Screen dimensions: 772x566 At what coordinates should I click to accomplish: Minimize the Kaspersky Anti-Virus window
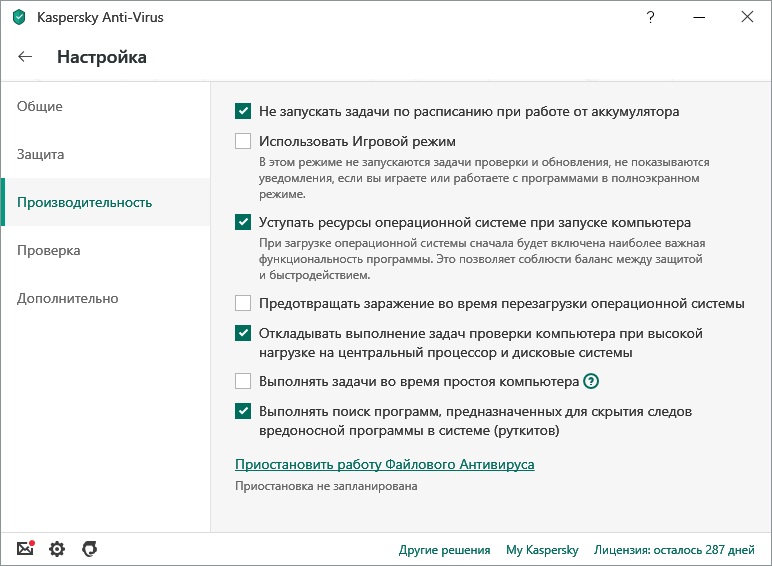(x=699, y=17)
